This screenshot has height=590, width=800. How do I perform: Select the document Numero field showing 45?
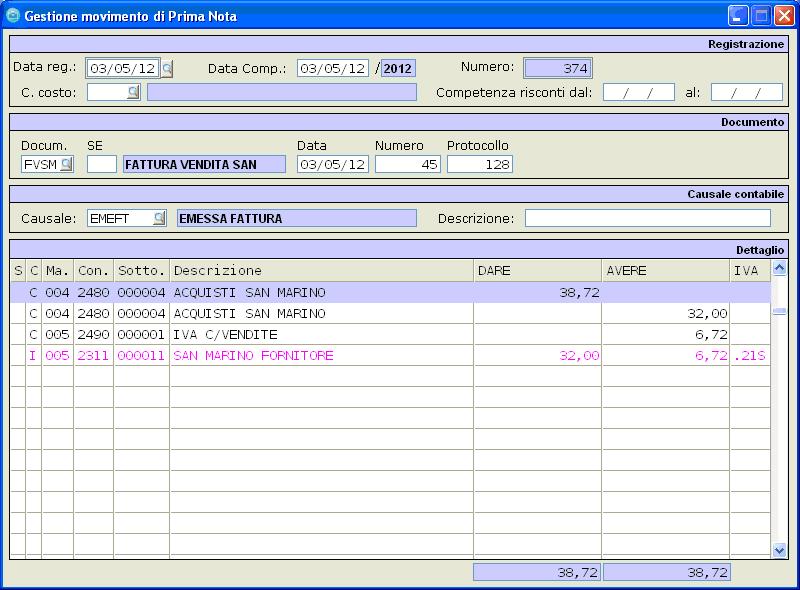(x=407, y=164)
